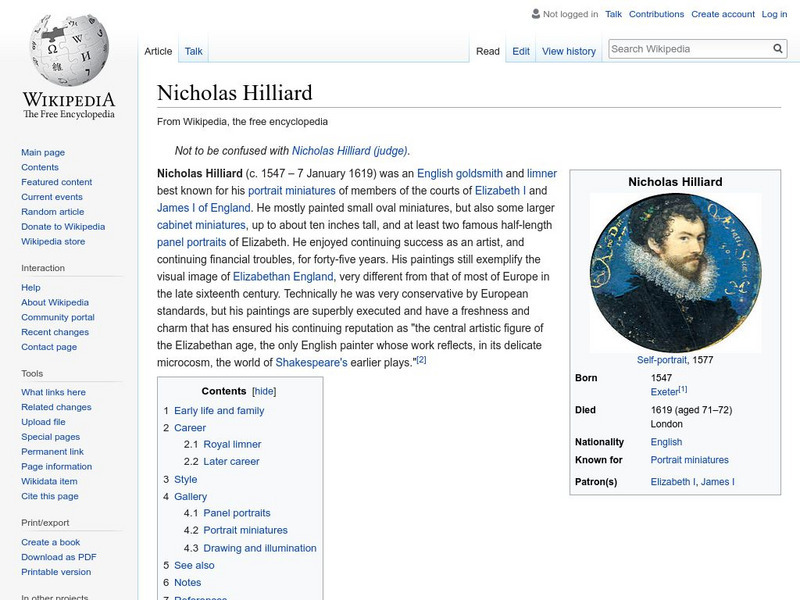This screenshot has height=600, width=800.
Task: Open What links here
Action: [x=53, y=392]
